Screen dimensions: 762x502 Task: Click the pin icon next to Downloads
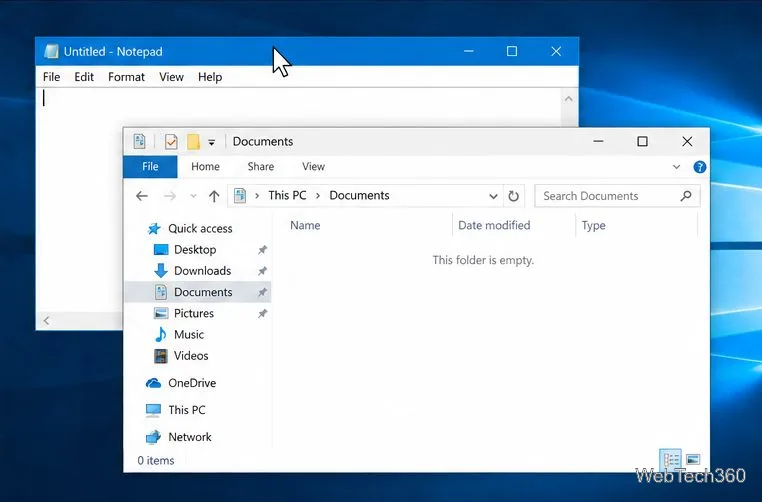tap(262, 271)
